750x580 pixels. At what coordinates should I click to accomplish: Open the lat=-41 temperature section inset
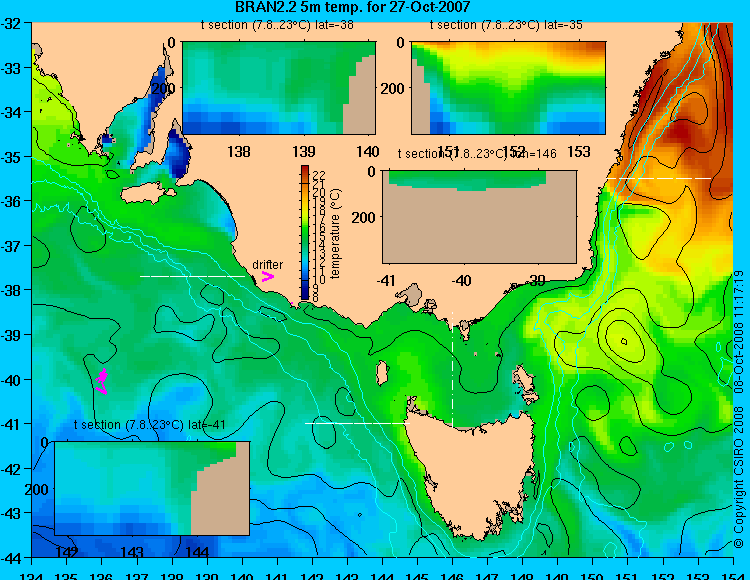point(152,488)
